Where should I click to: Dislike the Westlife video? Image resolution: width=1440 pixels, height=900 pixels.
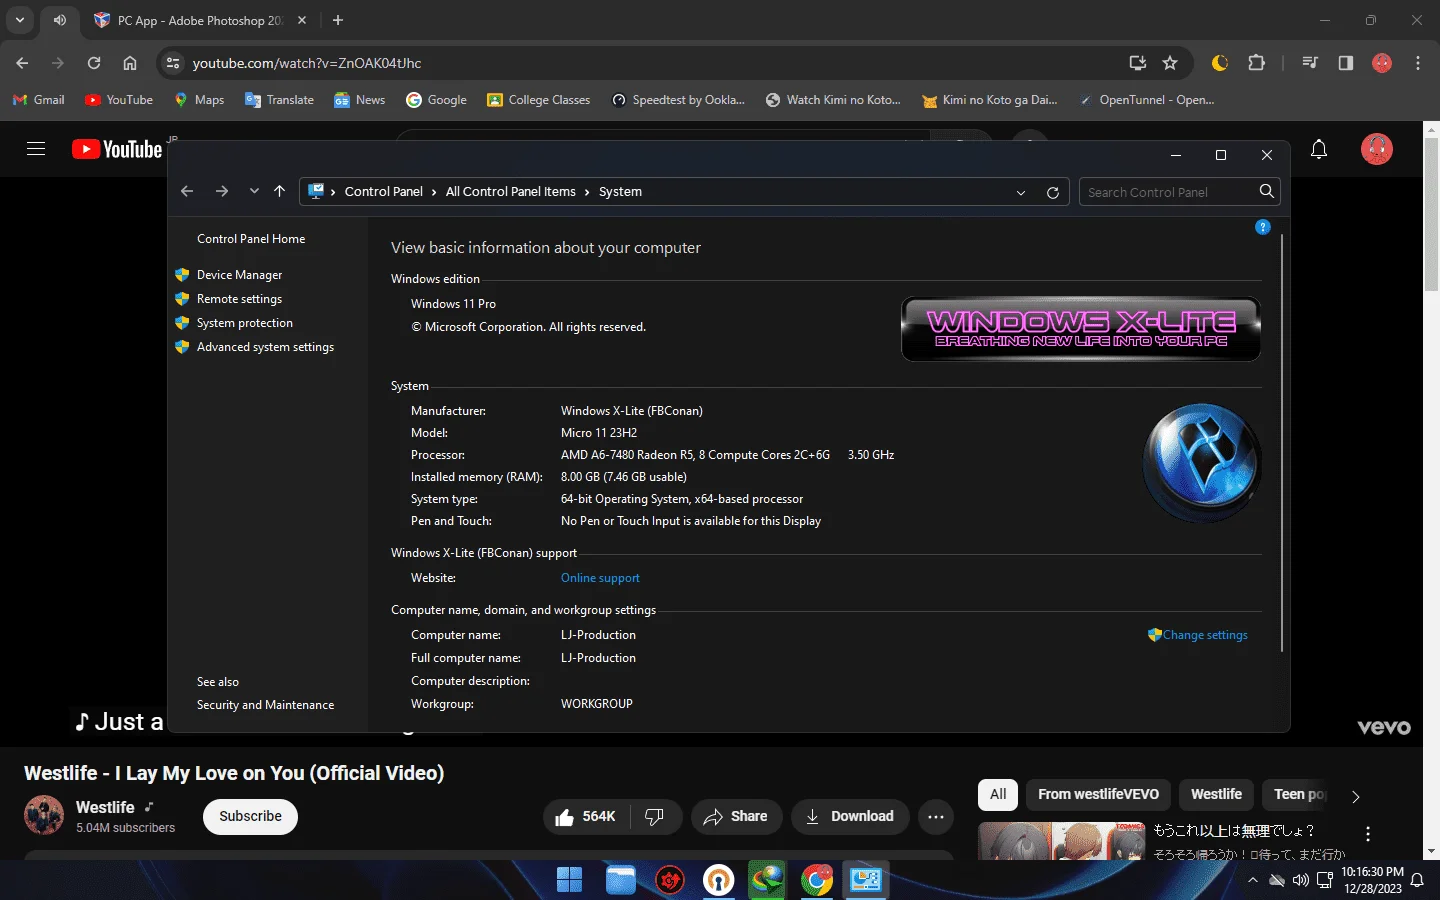coord(655,817)
